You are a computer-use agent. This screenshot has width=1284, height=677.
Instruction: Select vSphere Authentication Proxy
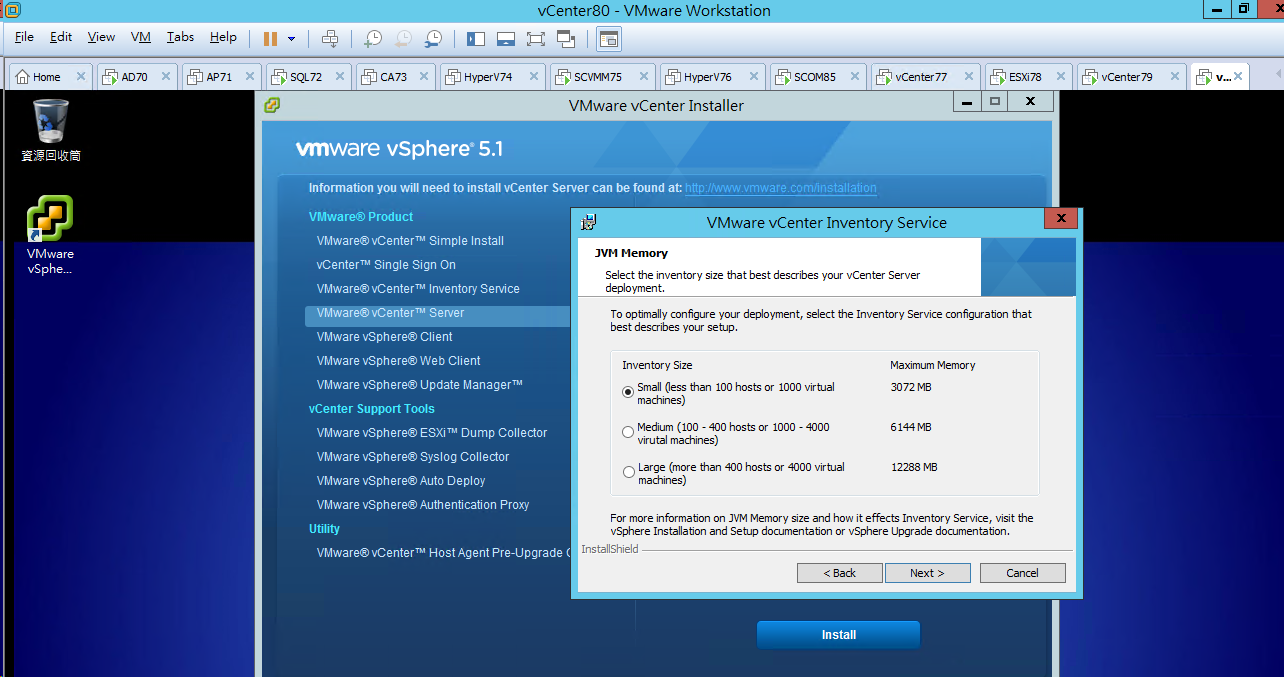click(423, 505)
